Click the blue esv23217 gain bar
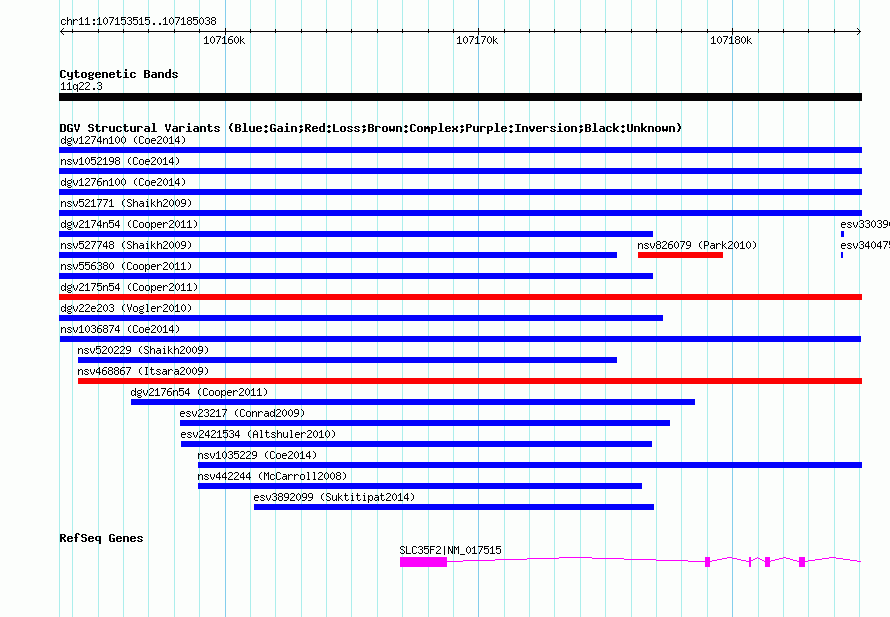Image resolution: width=890 pixels, height=617 pixels. [425, 423]
